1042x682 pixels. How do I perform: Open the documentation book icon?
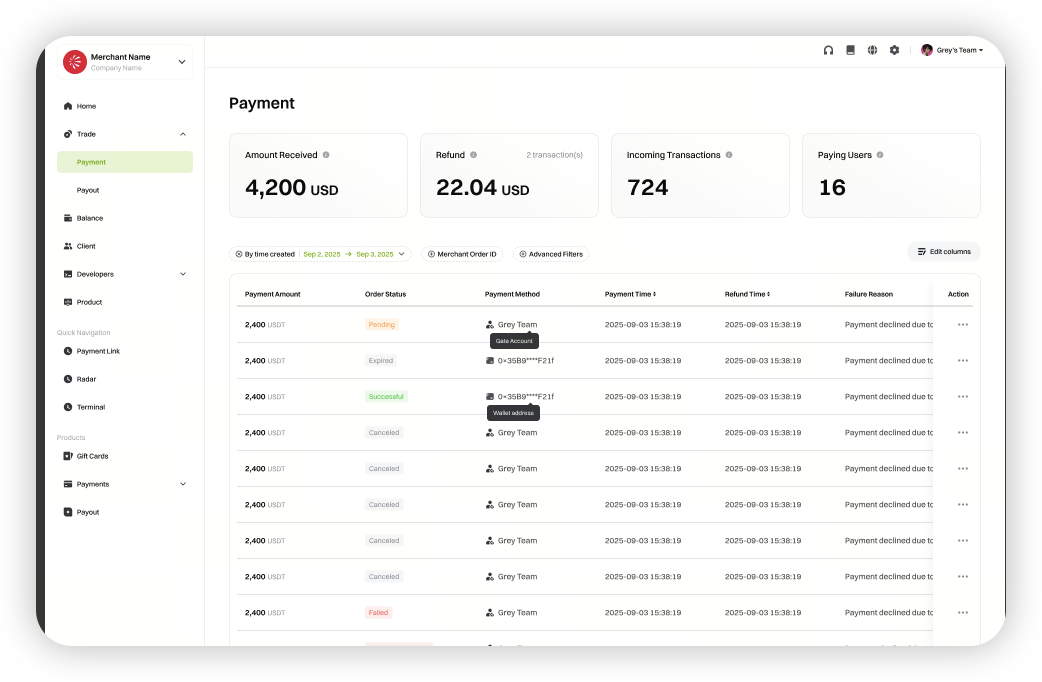pos(850,50)
